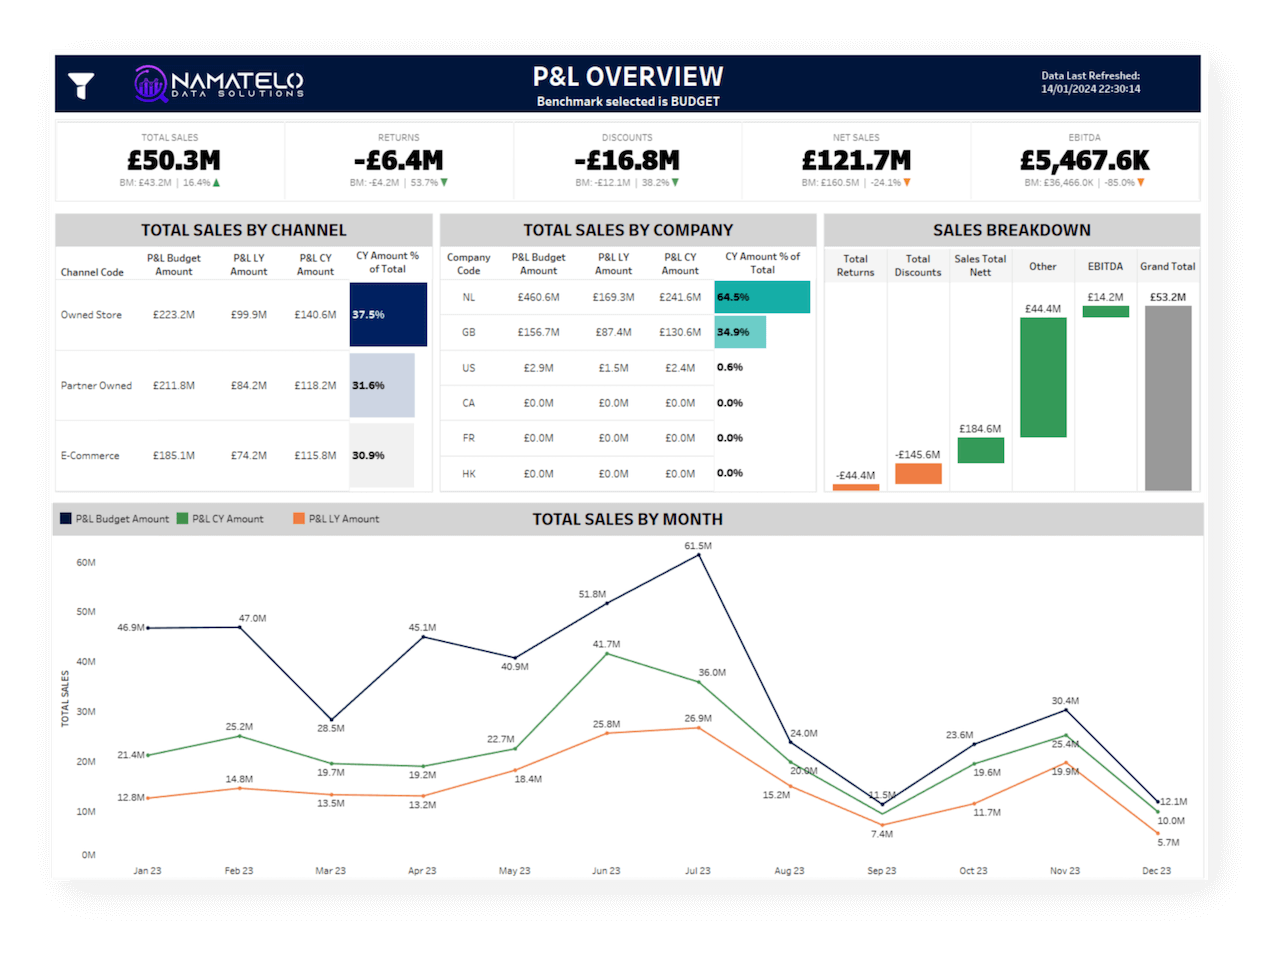Click the EBITDA £14.2M green bar
This screenshot has height=954, width=1280.
pyautogui.click(x=1106, y=311)
